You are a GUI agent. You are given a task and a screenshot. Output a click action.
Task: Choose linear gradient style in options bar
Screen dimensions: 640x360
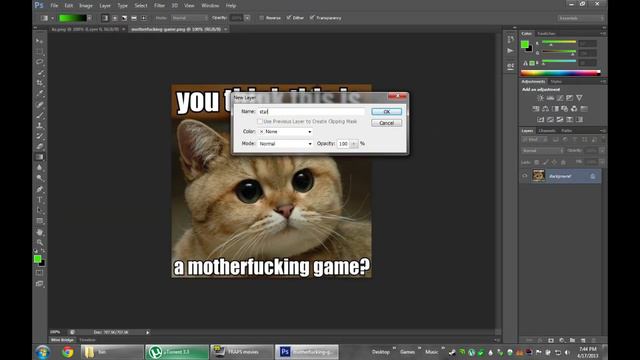pos(105,18)
